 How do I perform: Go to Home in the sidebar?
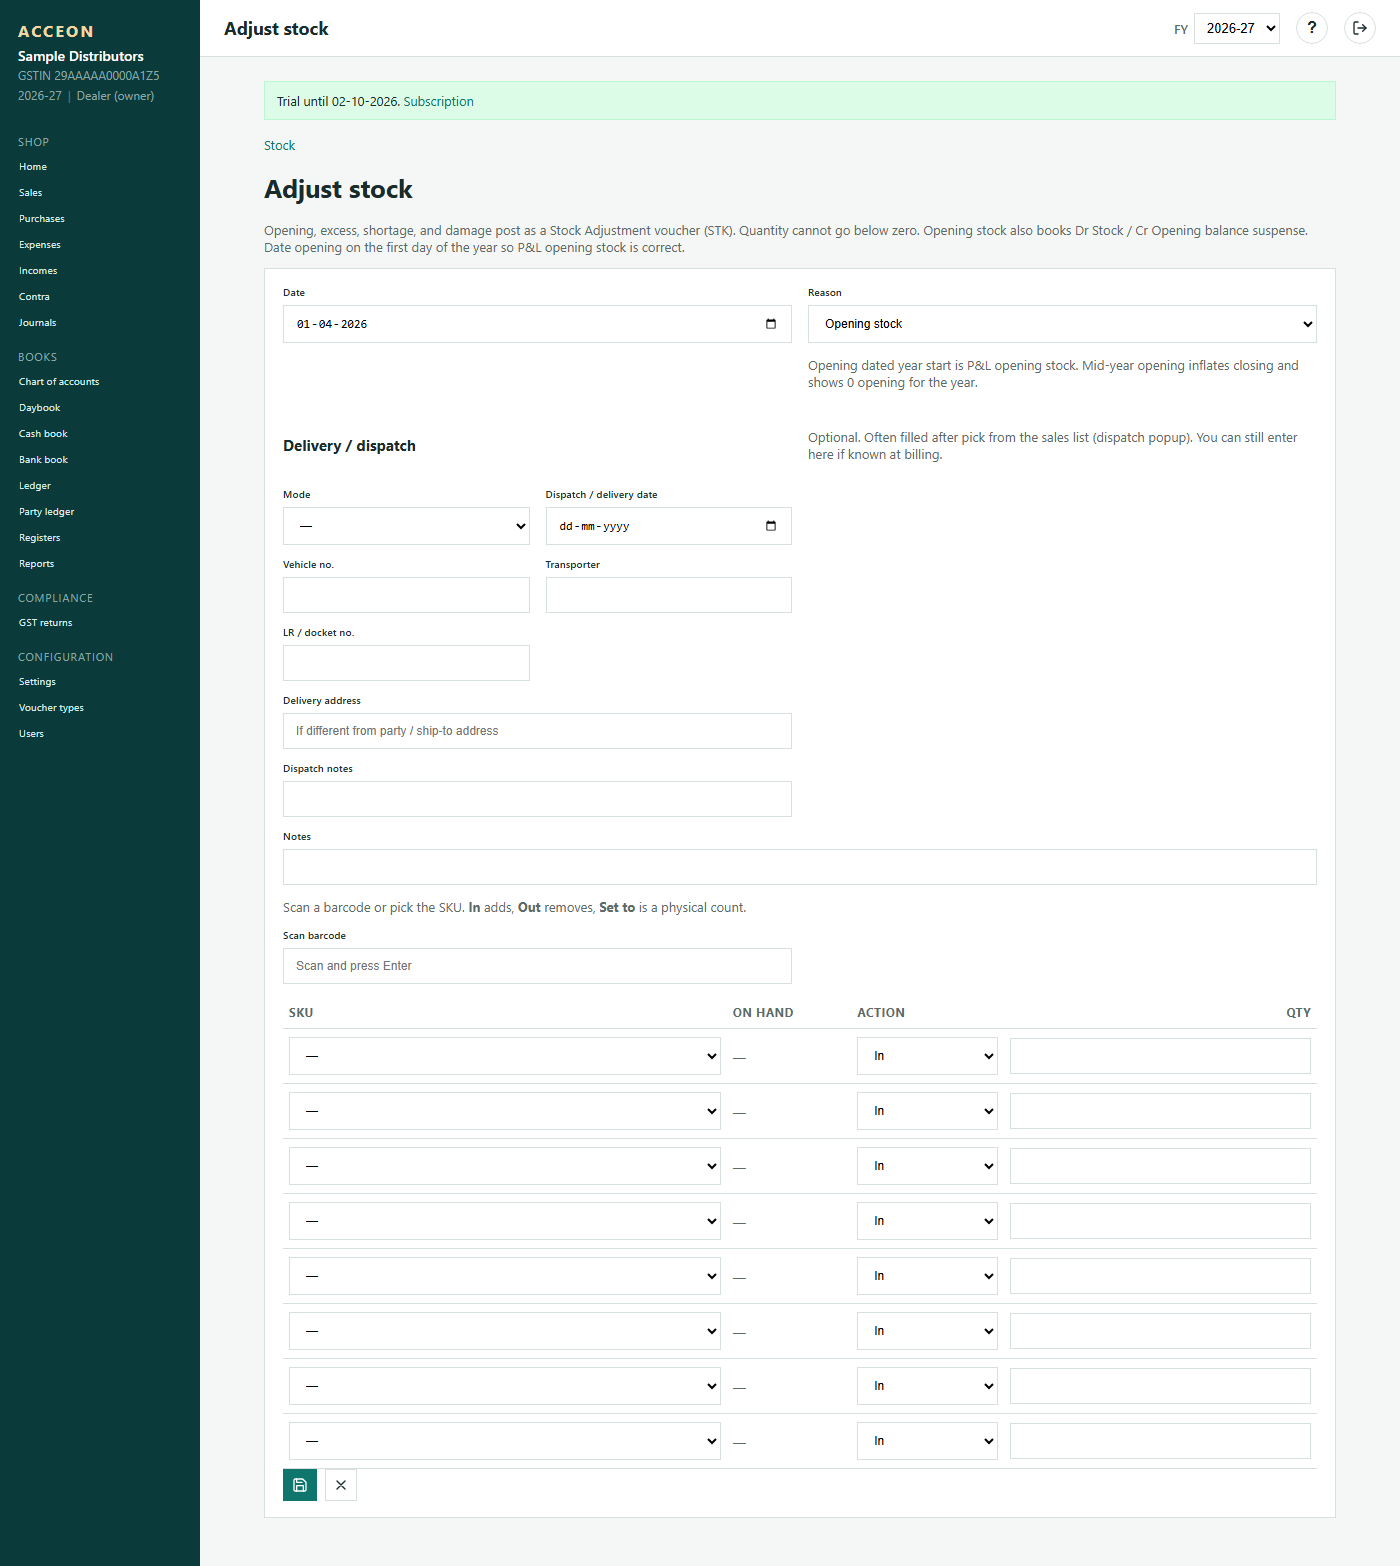coord(33,167)
